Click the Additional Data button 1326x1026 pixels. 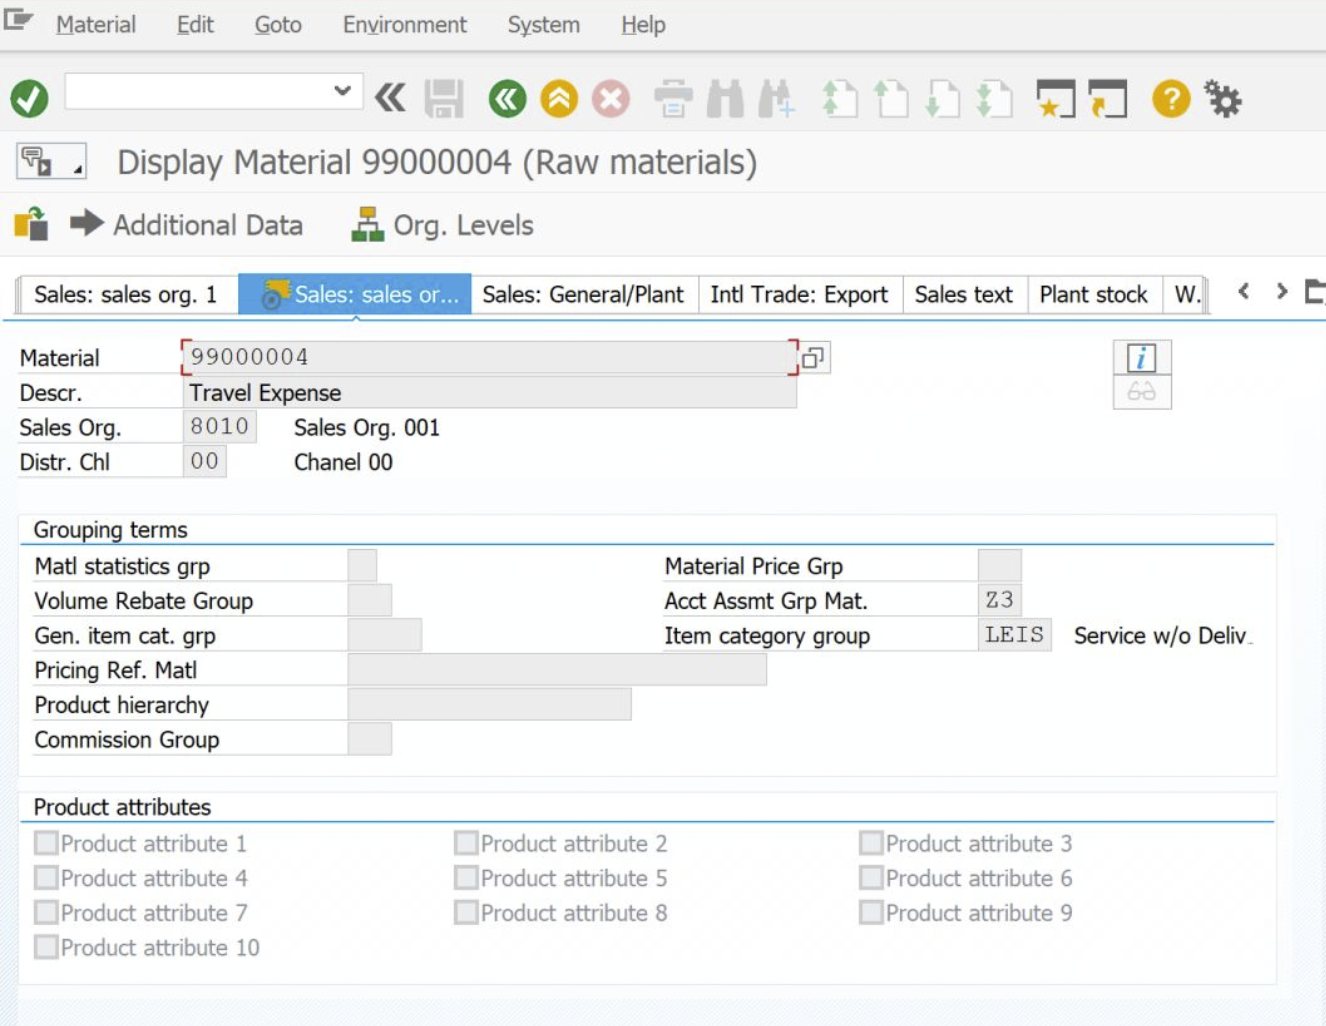click(x=187, y=225)
